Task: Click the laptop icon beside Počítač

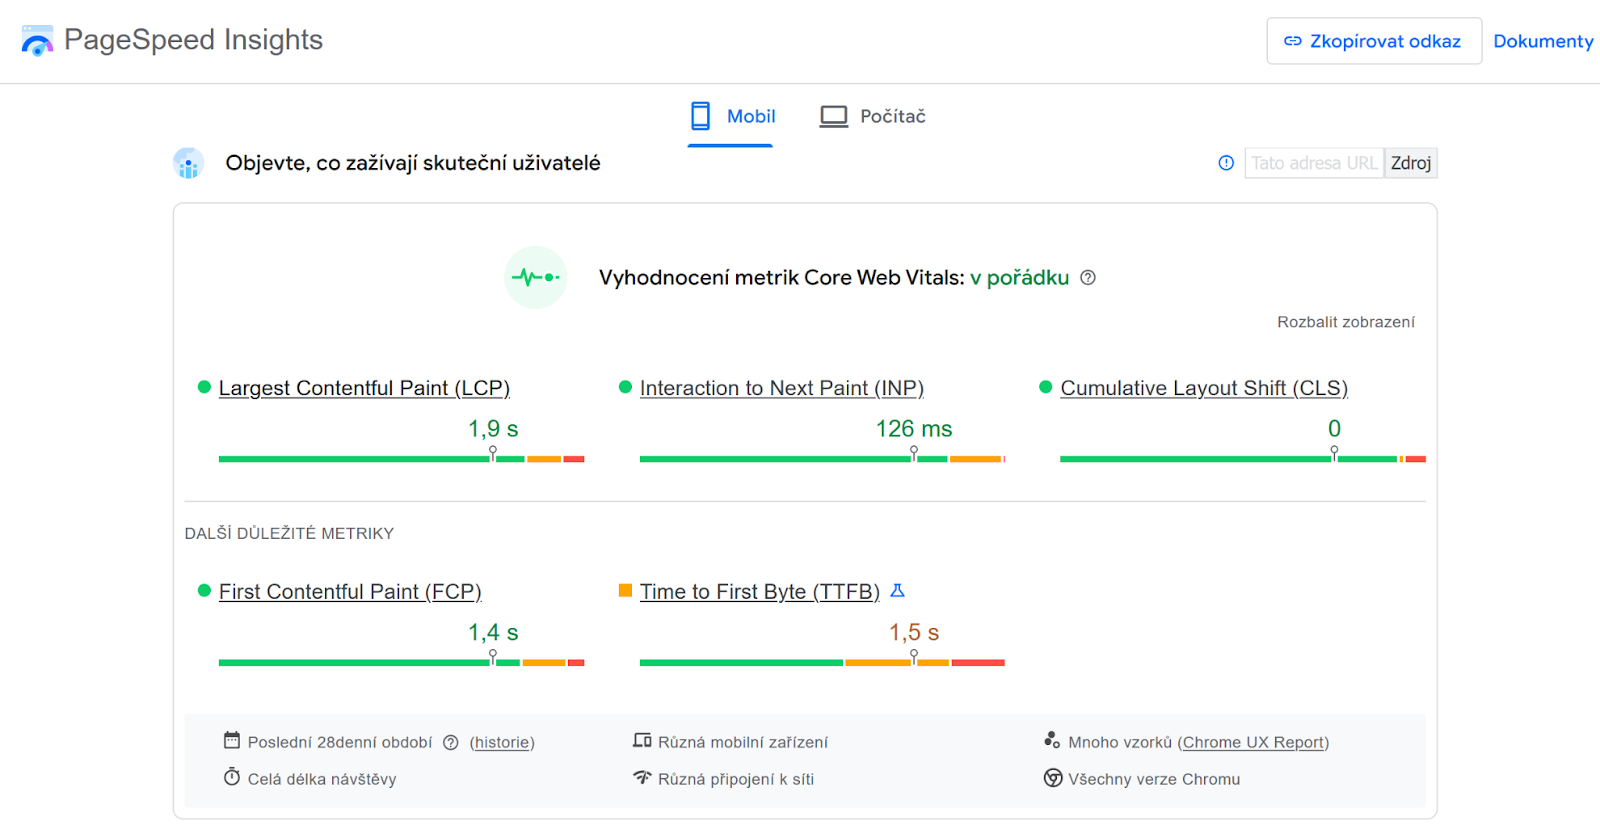Action: pos(833,116)
